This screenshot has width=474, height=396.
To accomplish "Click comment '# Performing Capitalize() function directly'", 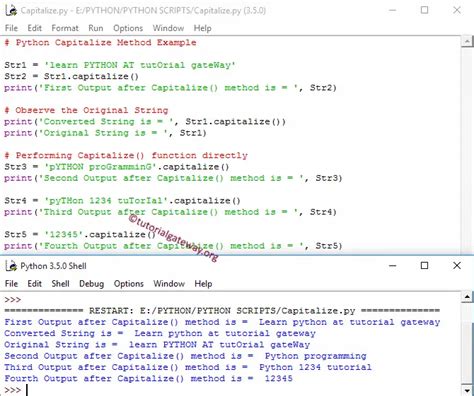I will click(126, 155).
